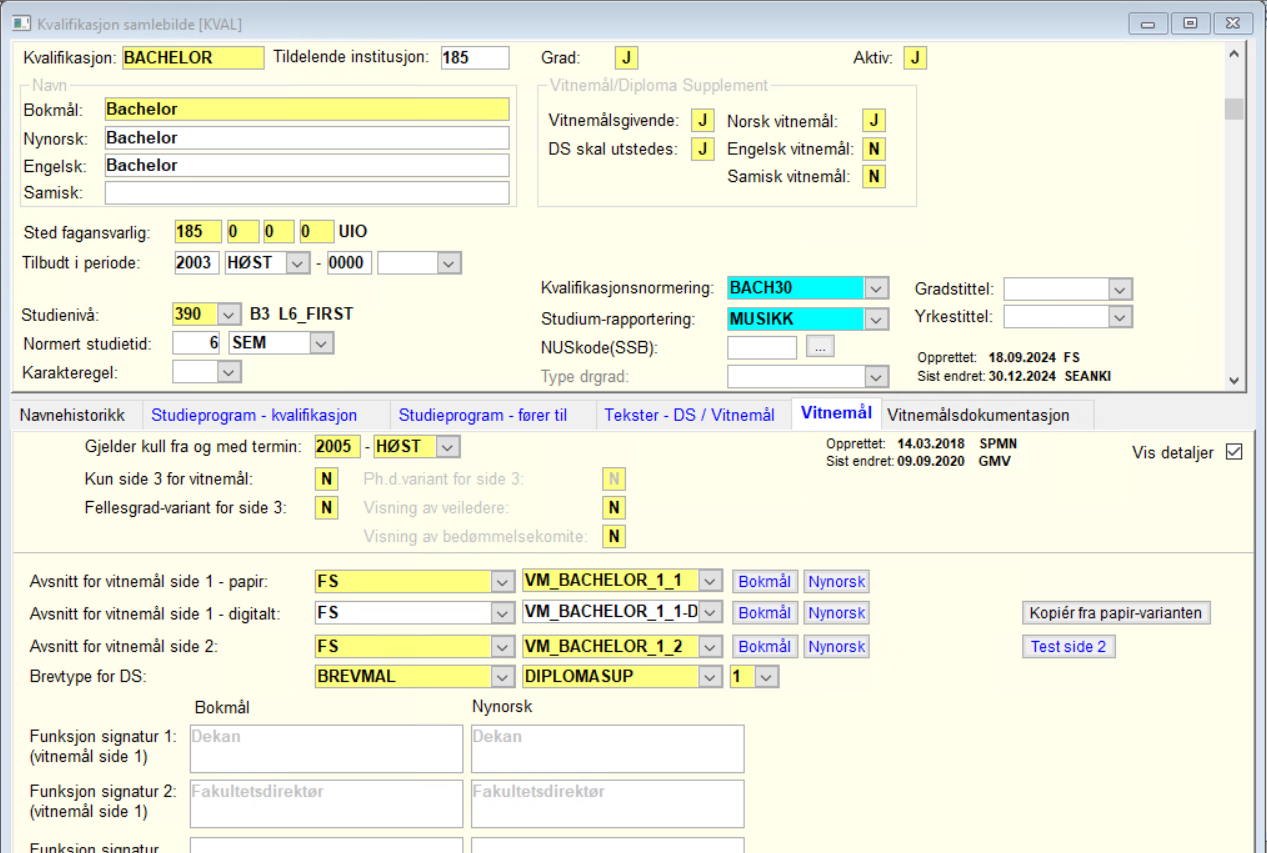Open the Kvalifikasjonsnormering BACH30 dropdown
The image size is (1267, 853).
(x=876, y=288)
